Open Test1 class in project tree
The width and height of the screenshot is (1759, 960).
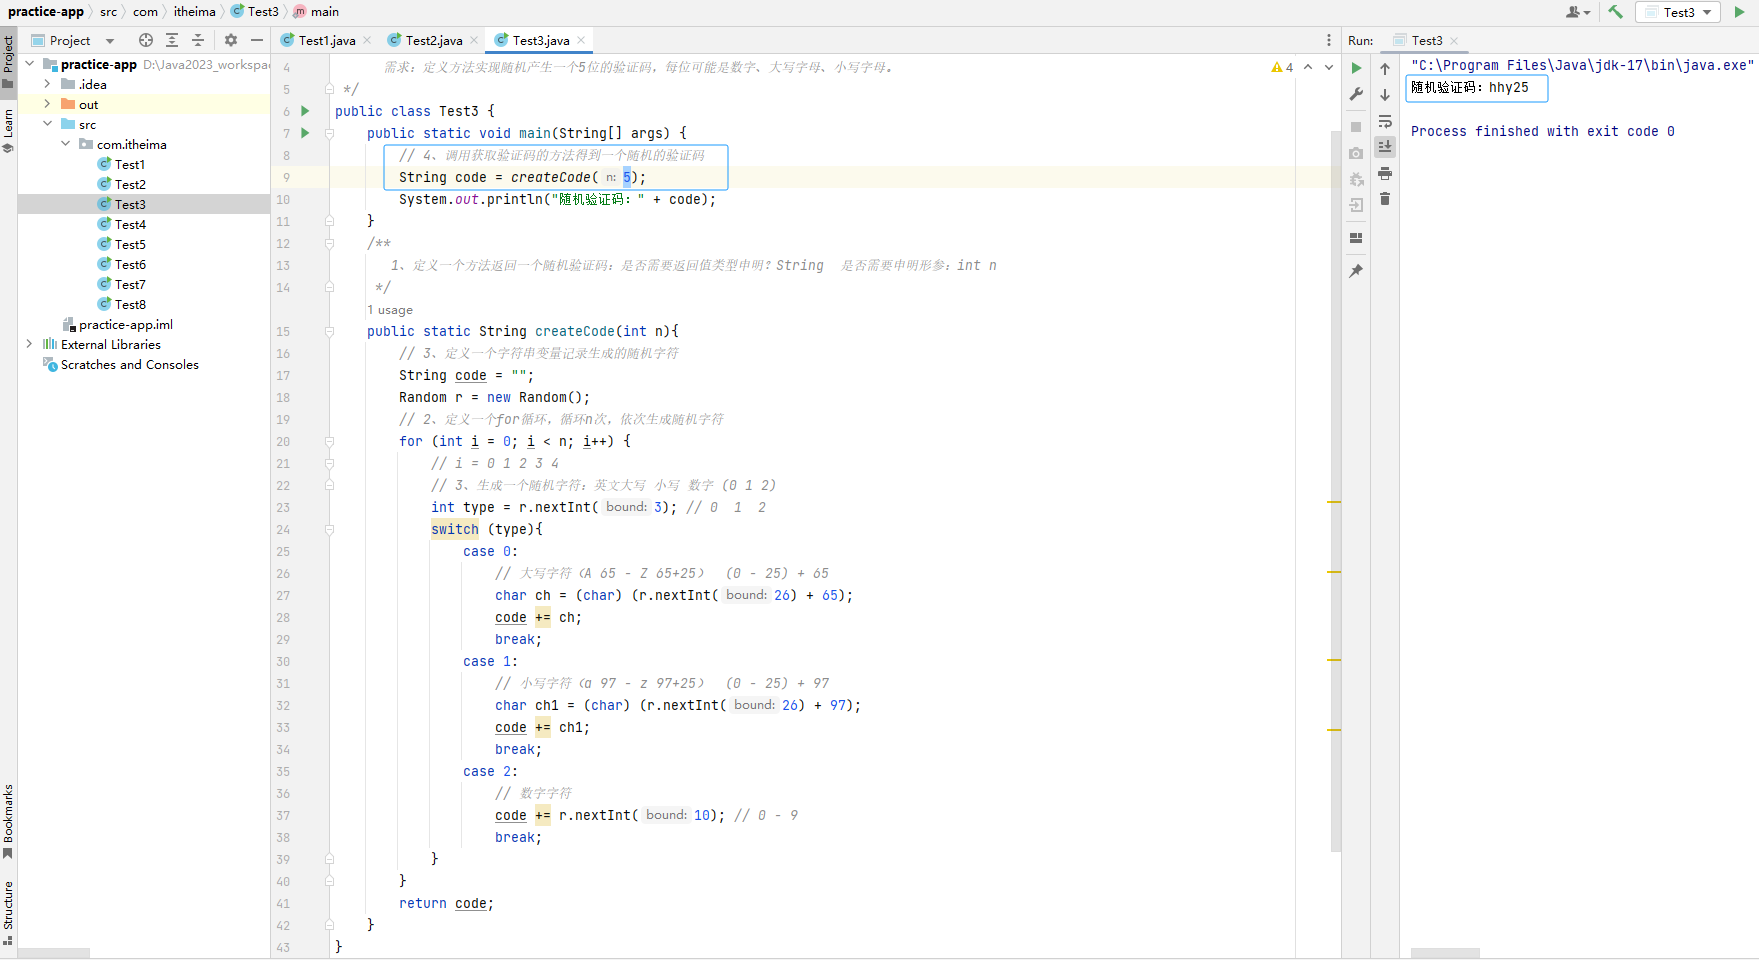click(129, 164)
